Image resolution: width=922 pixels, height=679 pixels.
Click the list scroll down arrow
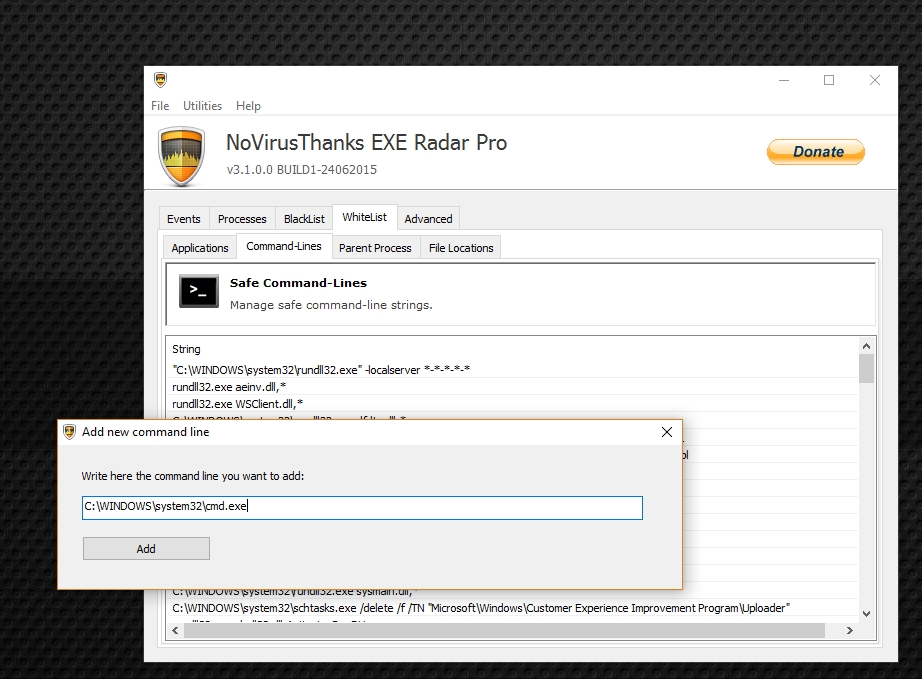coord(866,614)
